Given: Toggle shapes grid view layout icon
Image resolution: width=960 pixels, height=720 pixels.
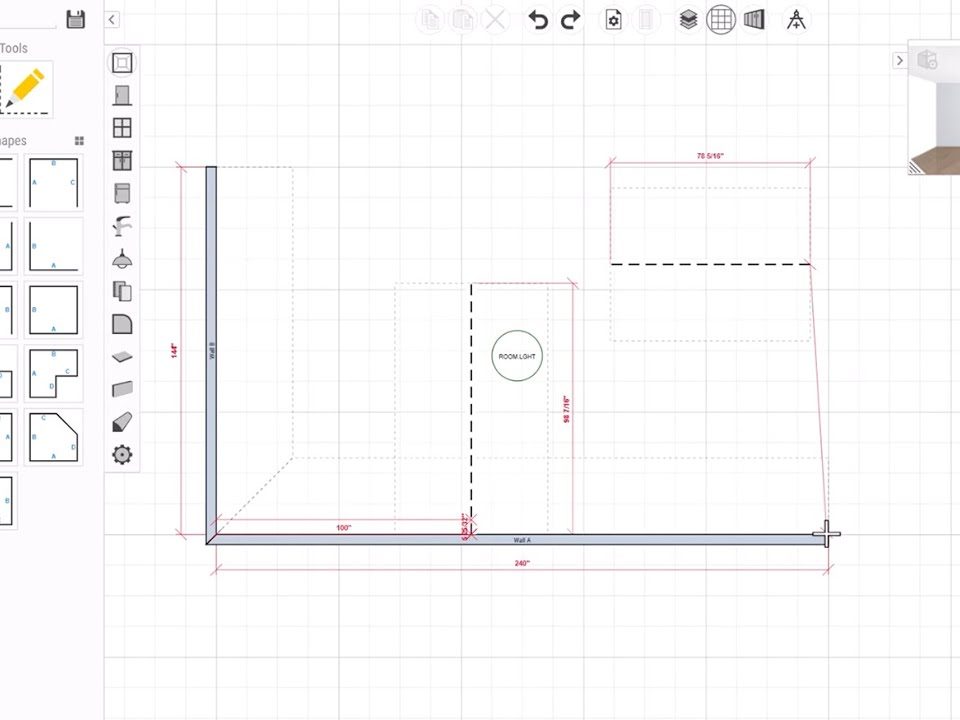Looking at the screenshot, I should point(79,141).
